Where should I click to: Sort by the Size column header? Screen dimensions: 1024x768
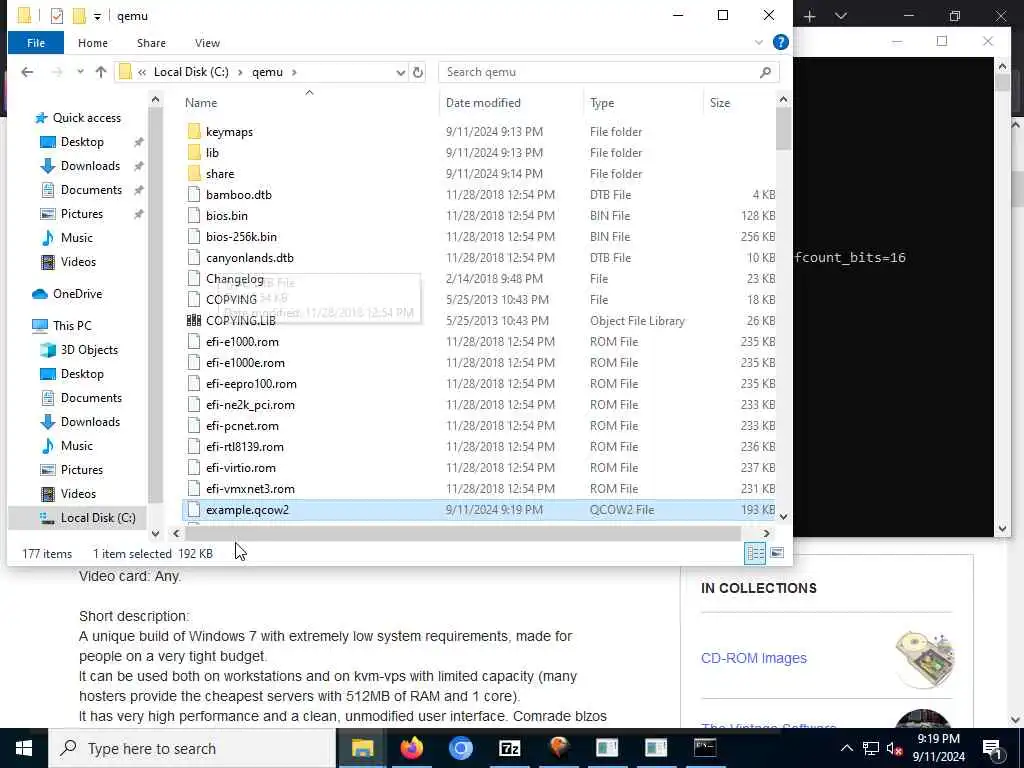(x=720, y=103)
